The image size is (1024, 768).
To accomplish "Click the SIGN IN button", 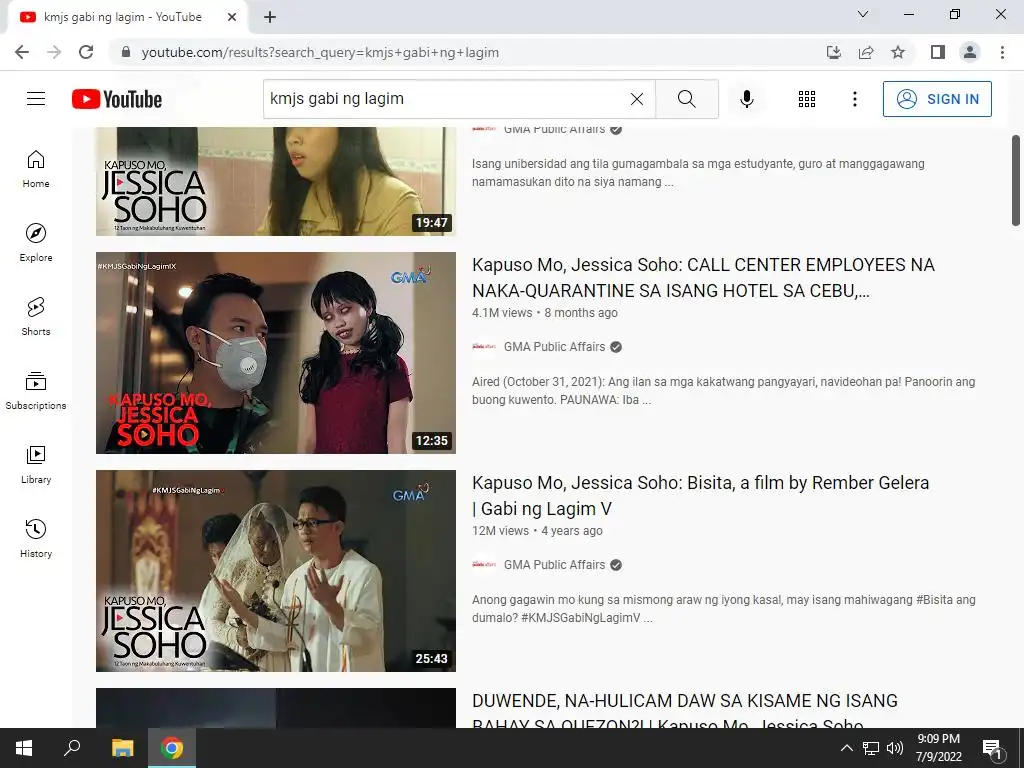I will pos(937,99).
